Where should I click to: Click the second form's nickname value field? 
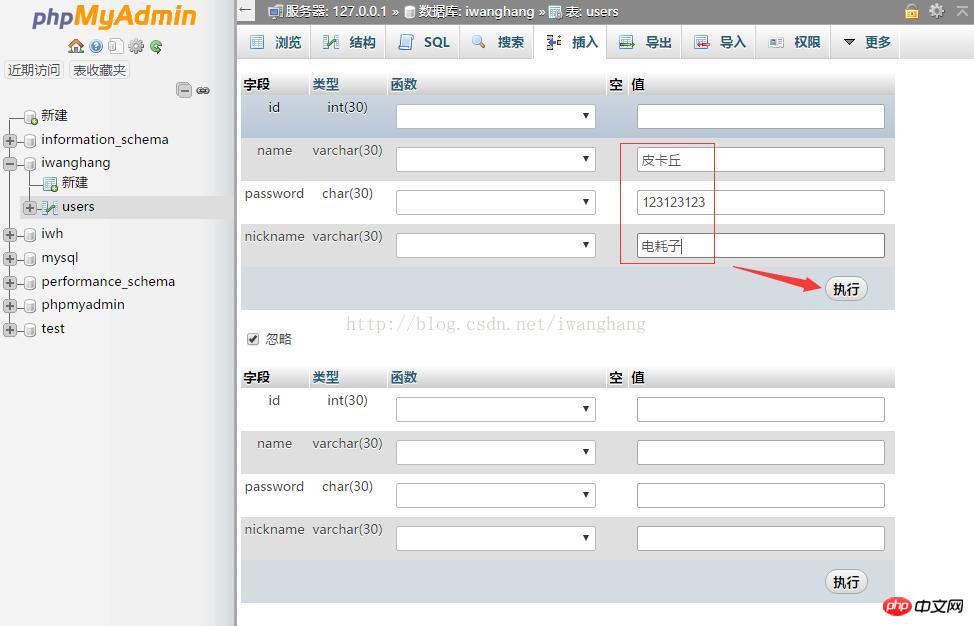tap(760, 538)
